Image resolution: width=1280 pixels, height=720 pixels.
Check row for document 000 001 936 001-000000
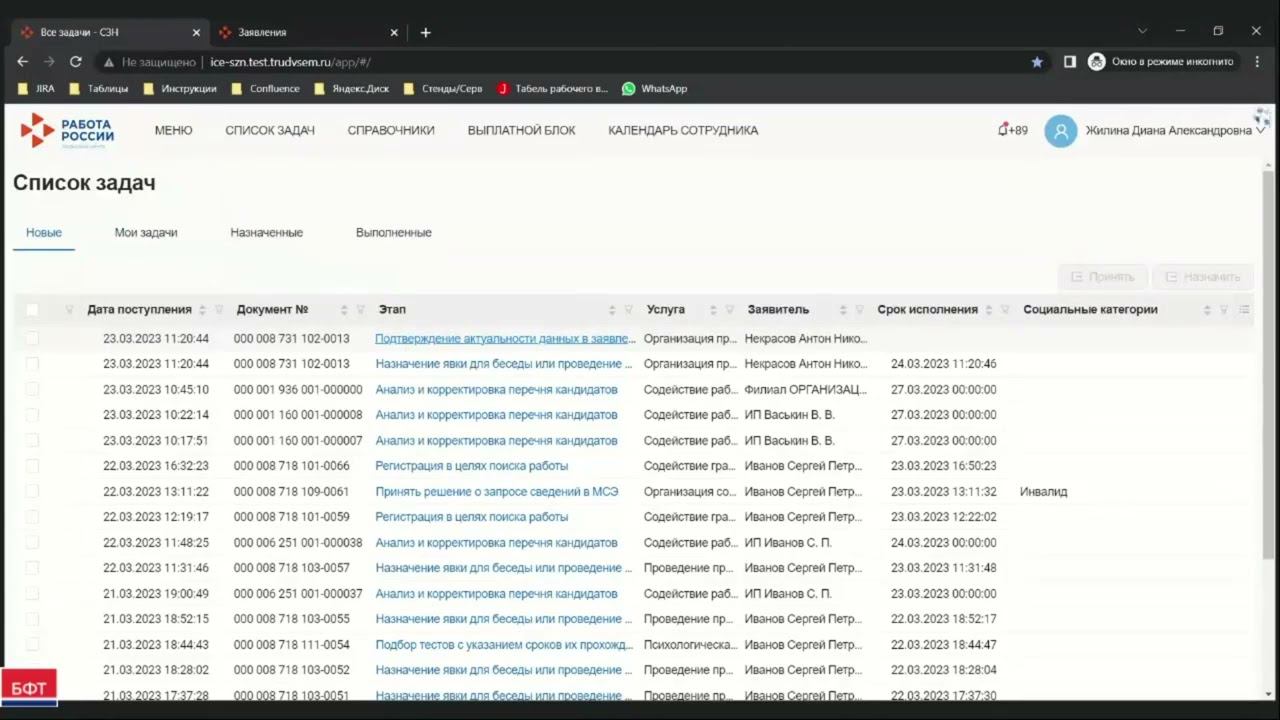coord(32,389)
